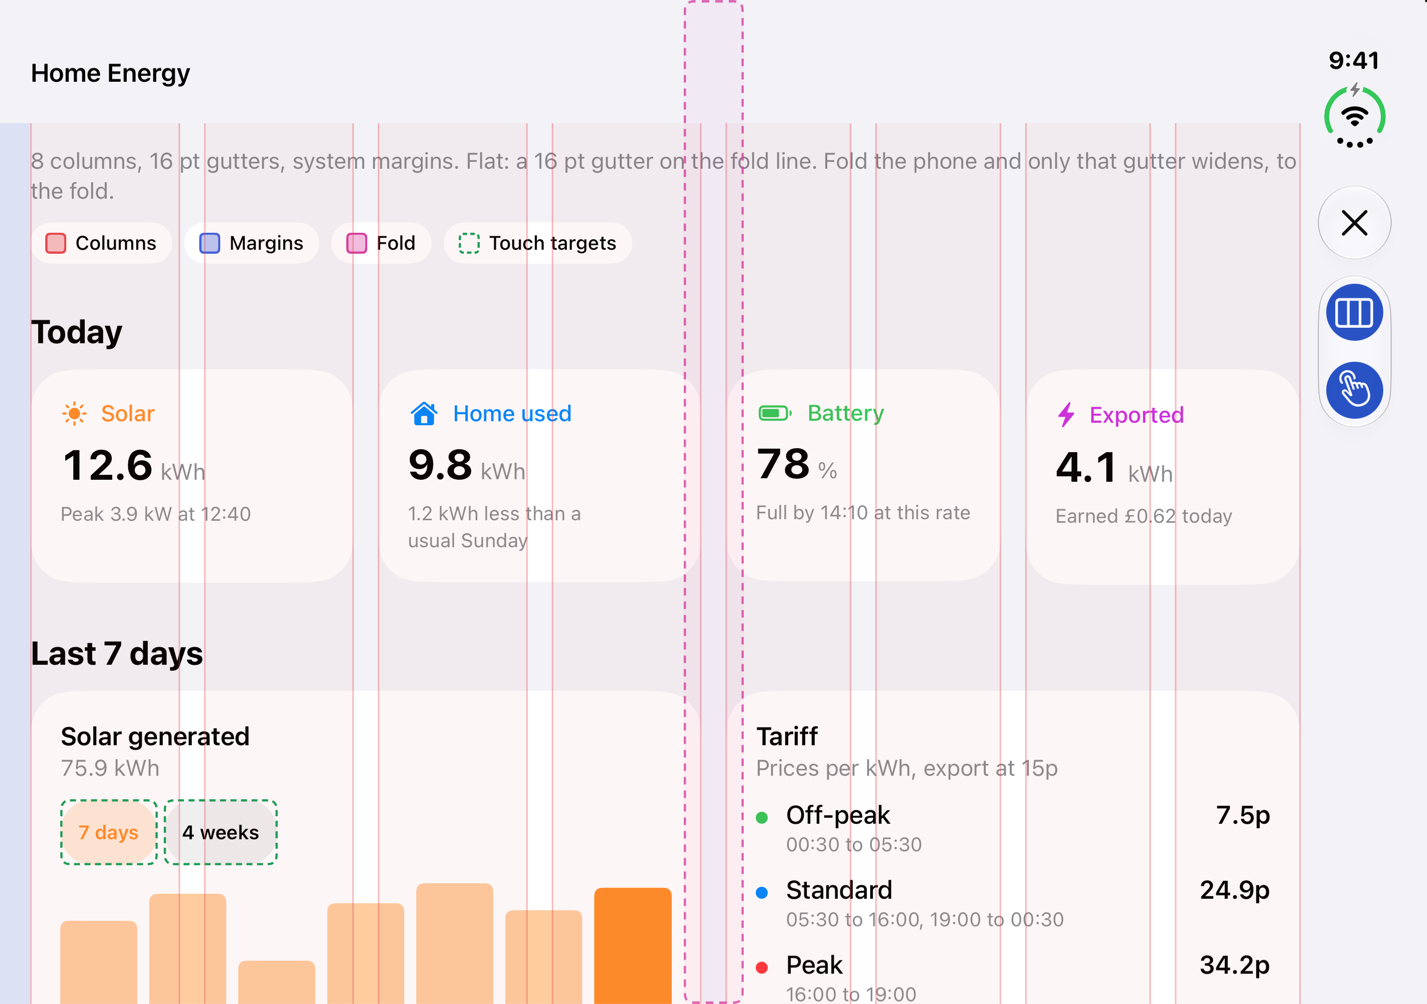
Task: Select the 7 days range tab
Action: [x=108, y=832]
